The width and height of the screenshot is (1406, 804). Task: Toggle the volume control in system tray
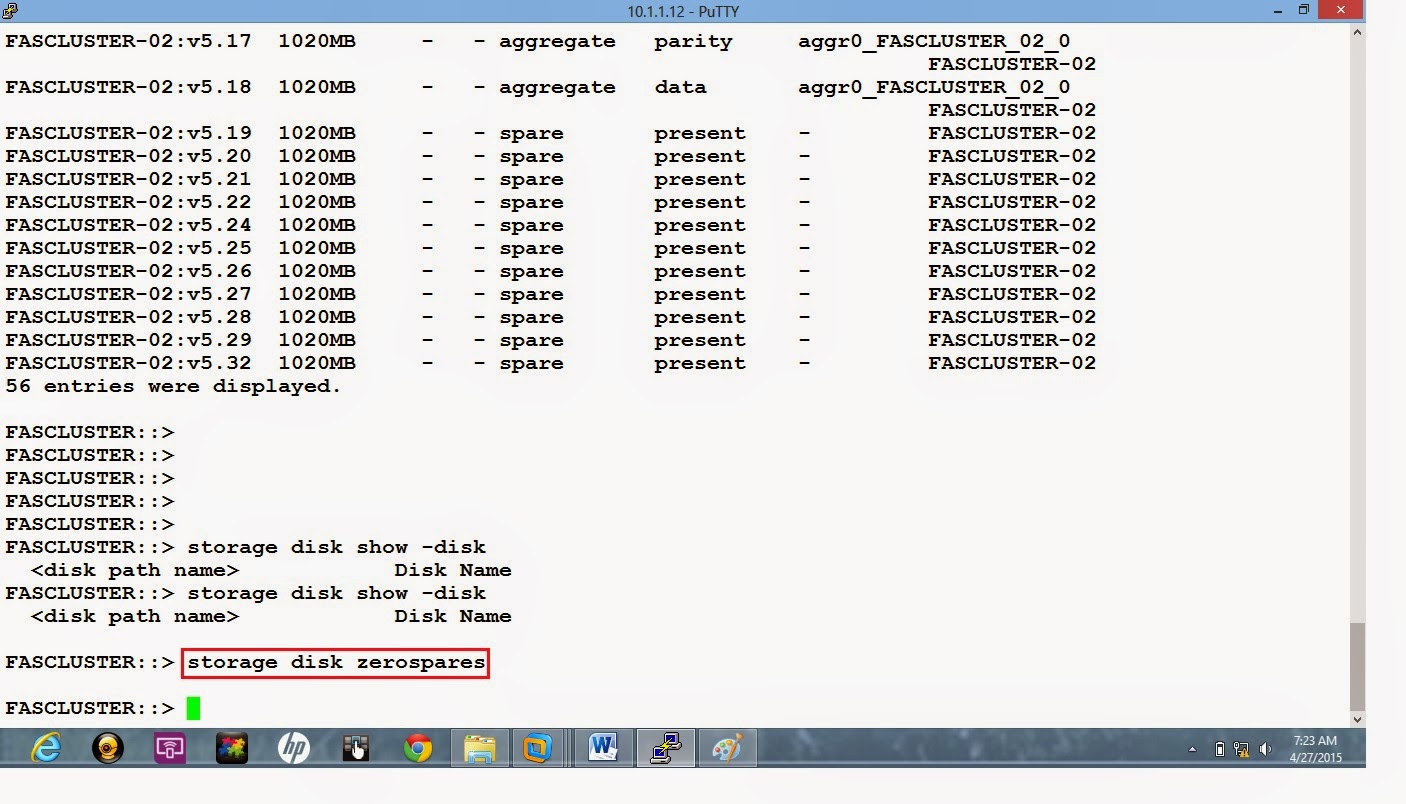click(x=1265, y=749)
